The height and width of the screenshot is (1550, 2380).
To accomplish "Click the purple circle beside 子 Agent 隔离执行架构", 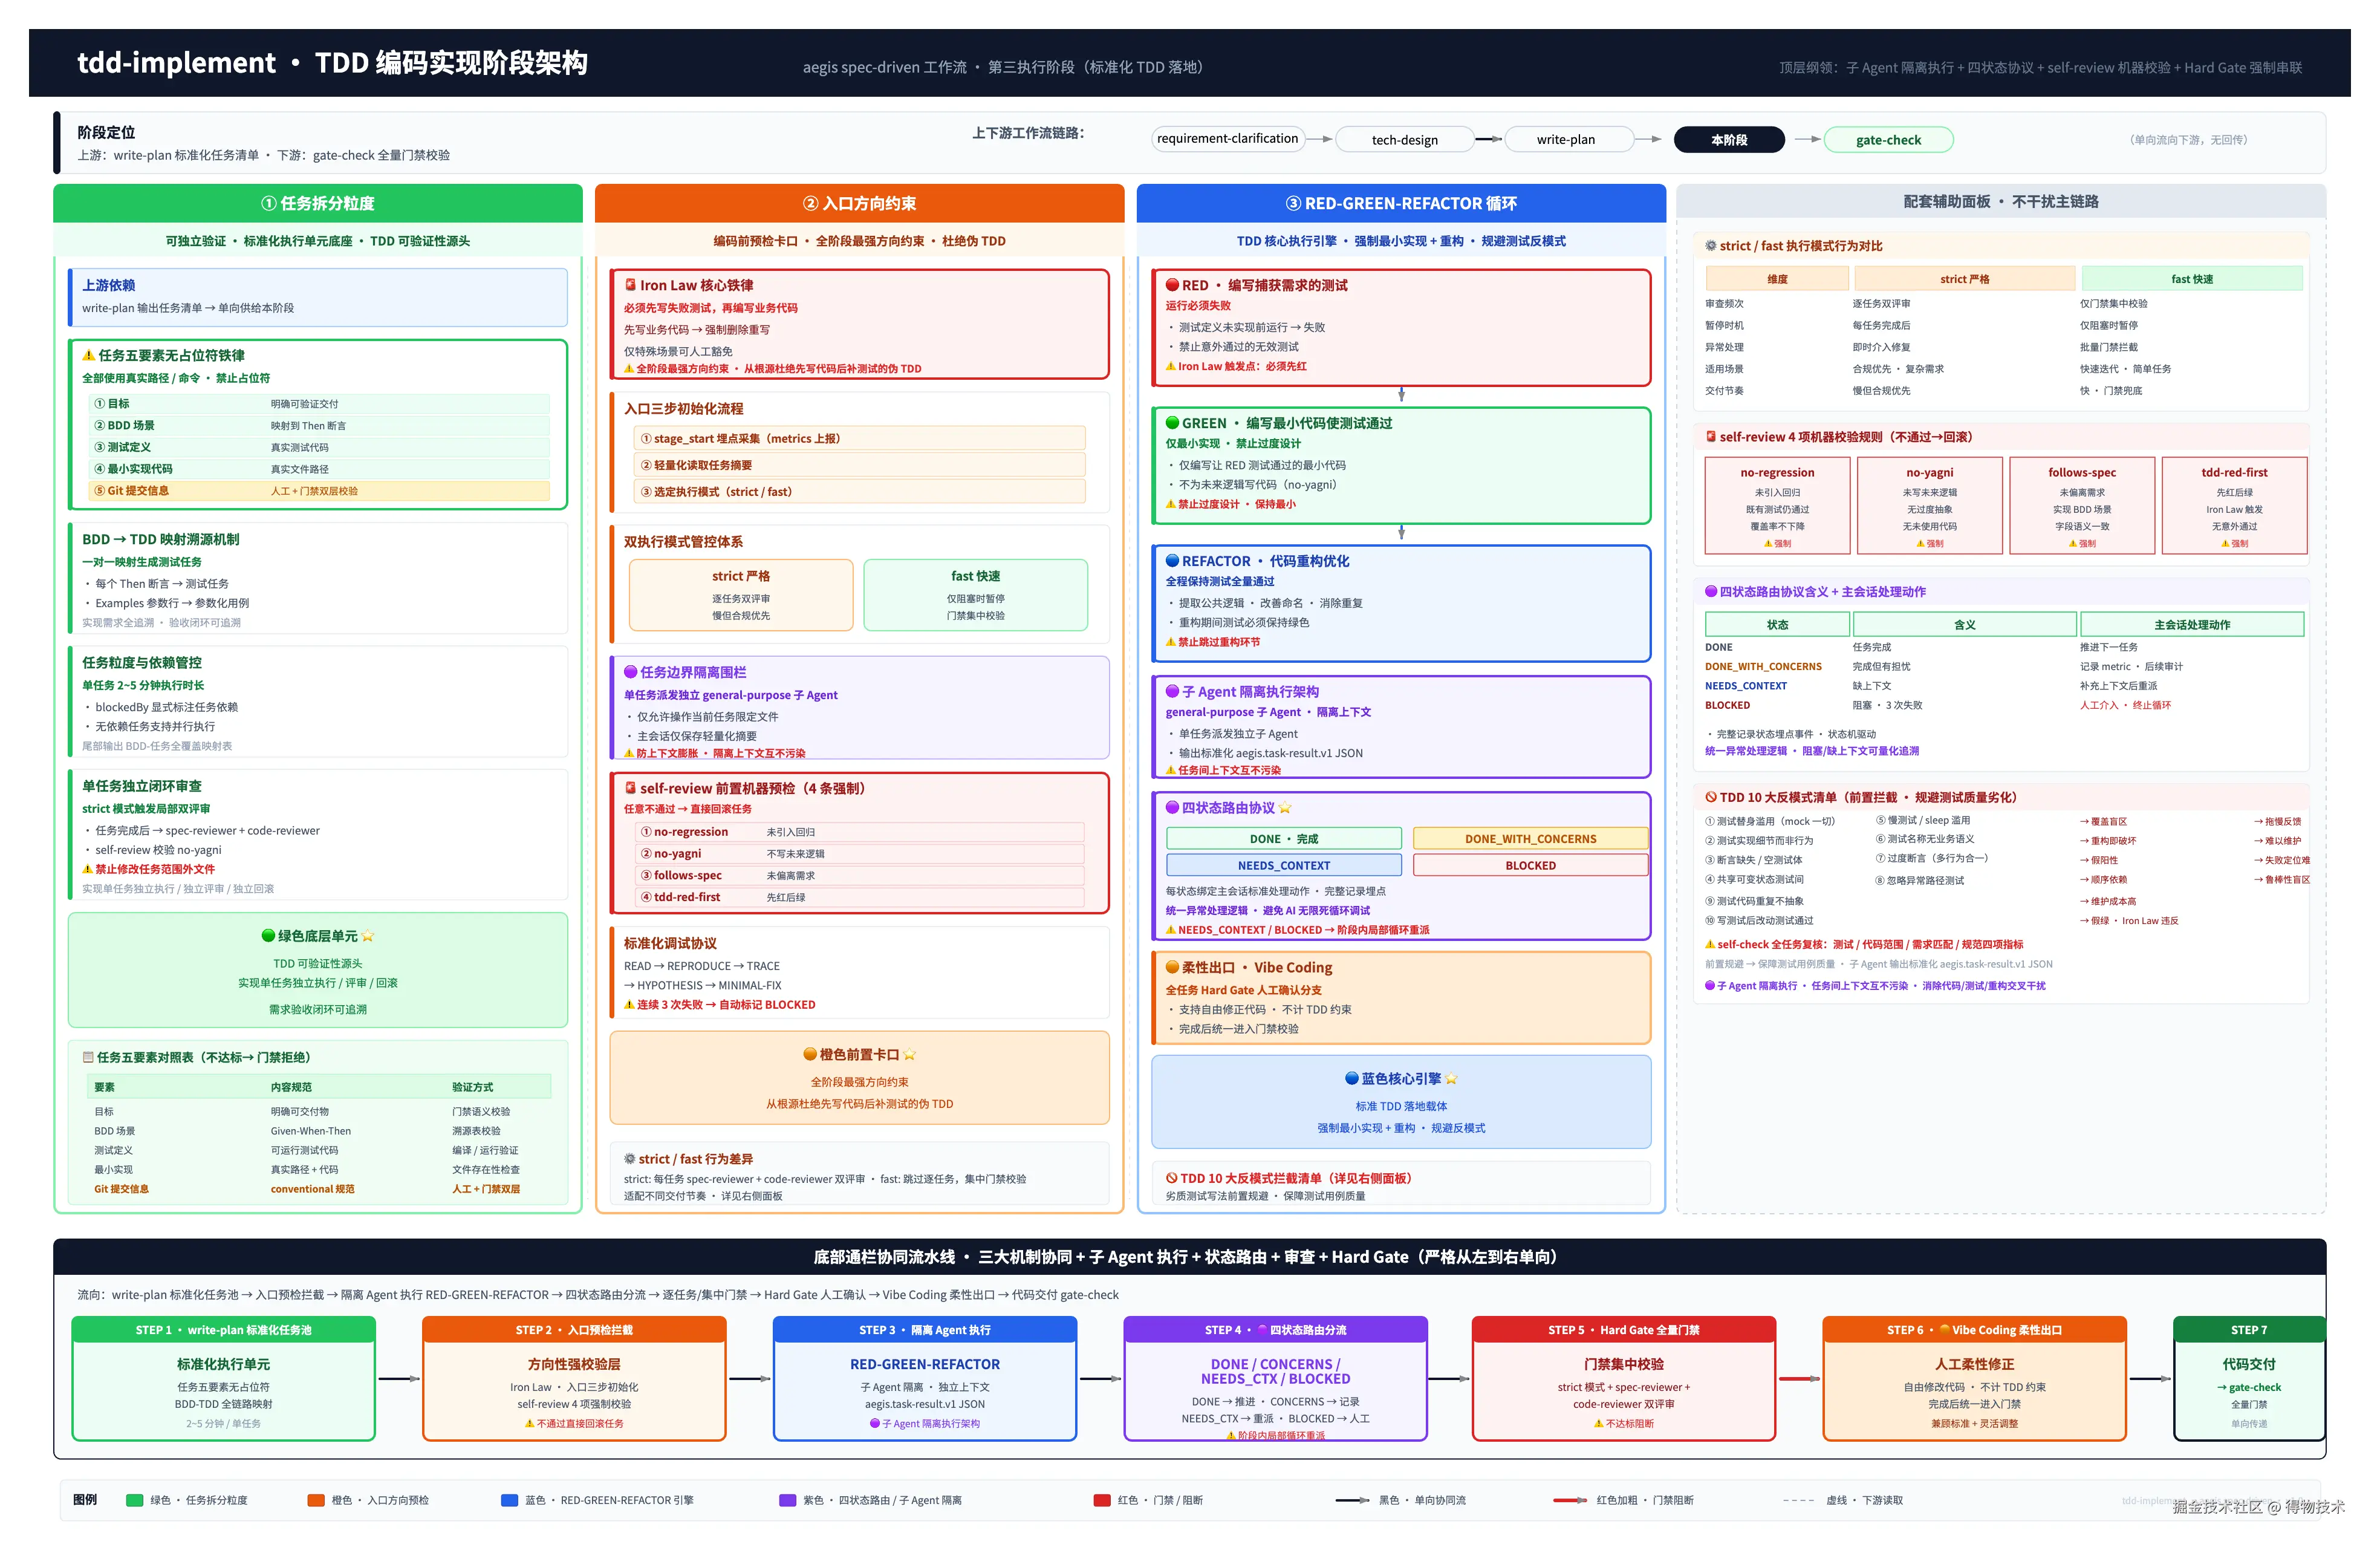I will click(x=1172, y=691).
